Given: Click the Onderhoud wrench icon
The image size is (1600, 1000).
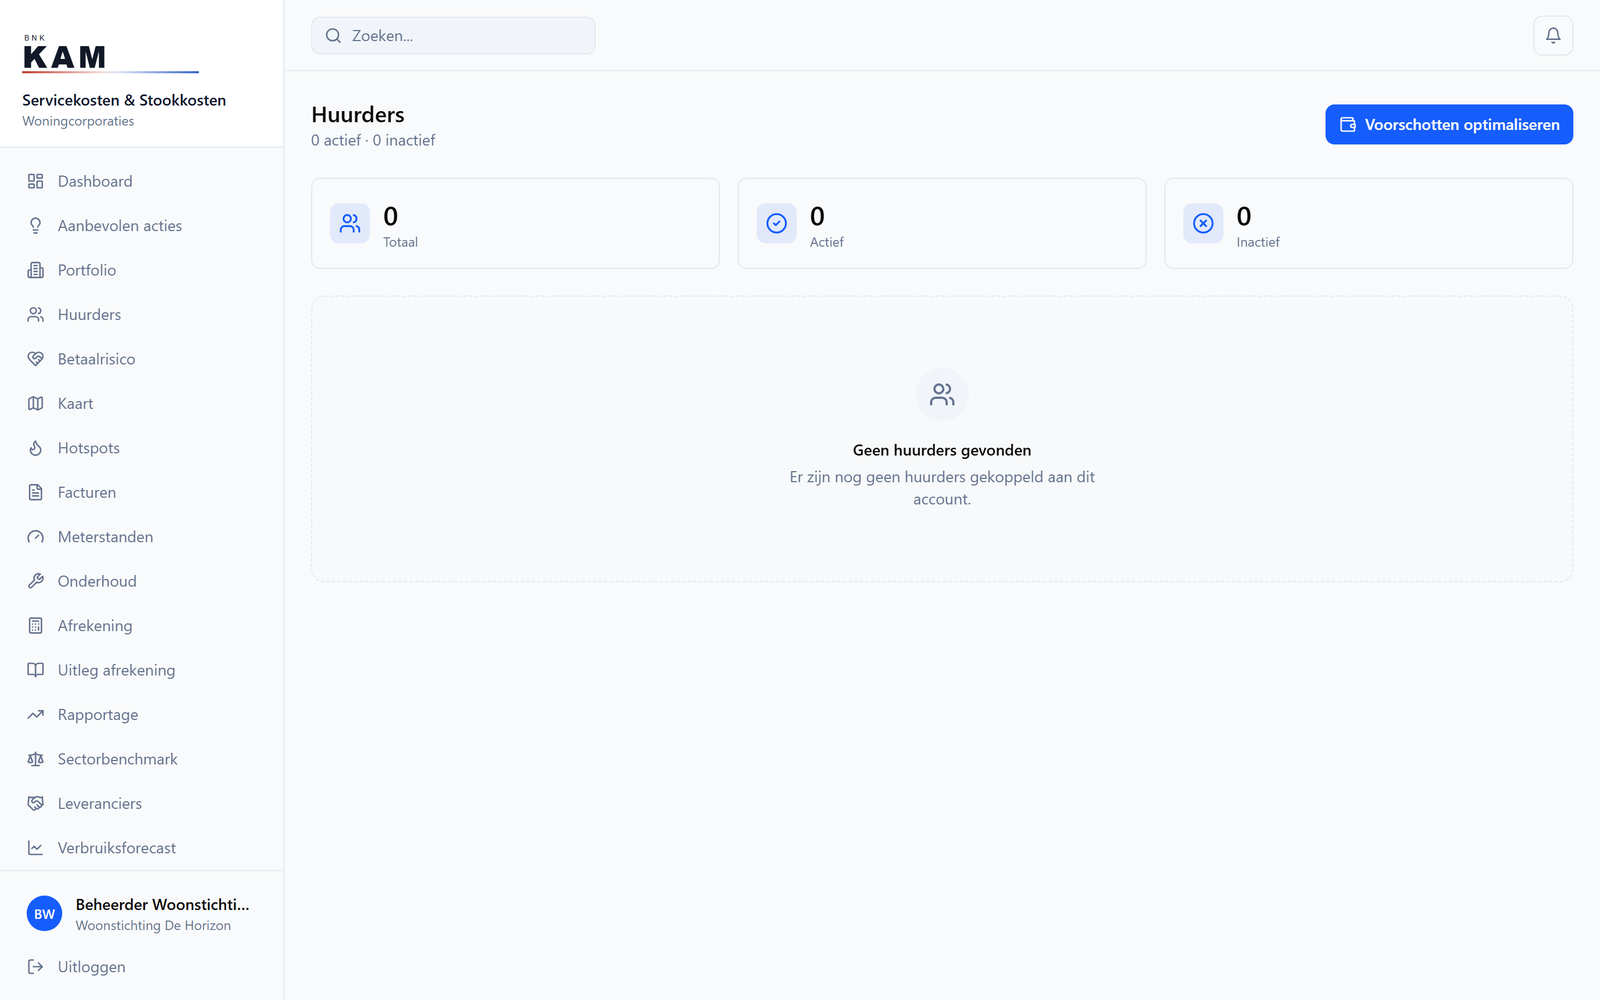Looking at the screenshot, I should (x=36, y=581).
